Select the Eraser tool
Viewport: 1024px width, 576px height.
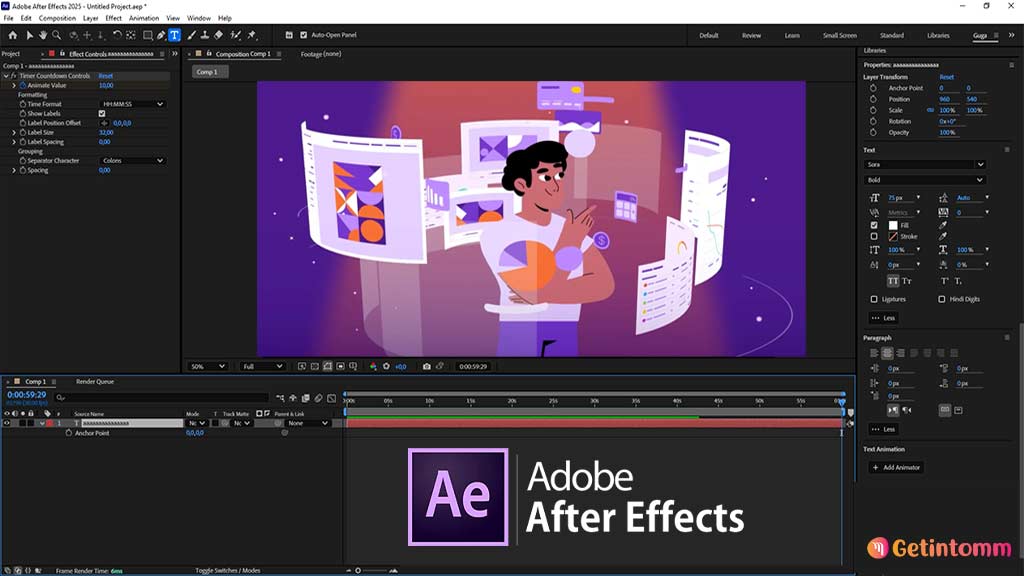click(x=219, y=35)
